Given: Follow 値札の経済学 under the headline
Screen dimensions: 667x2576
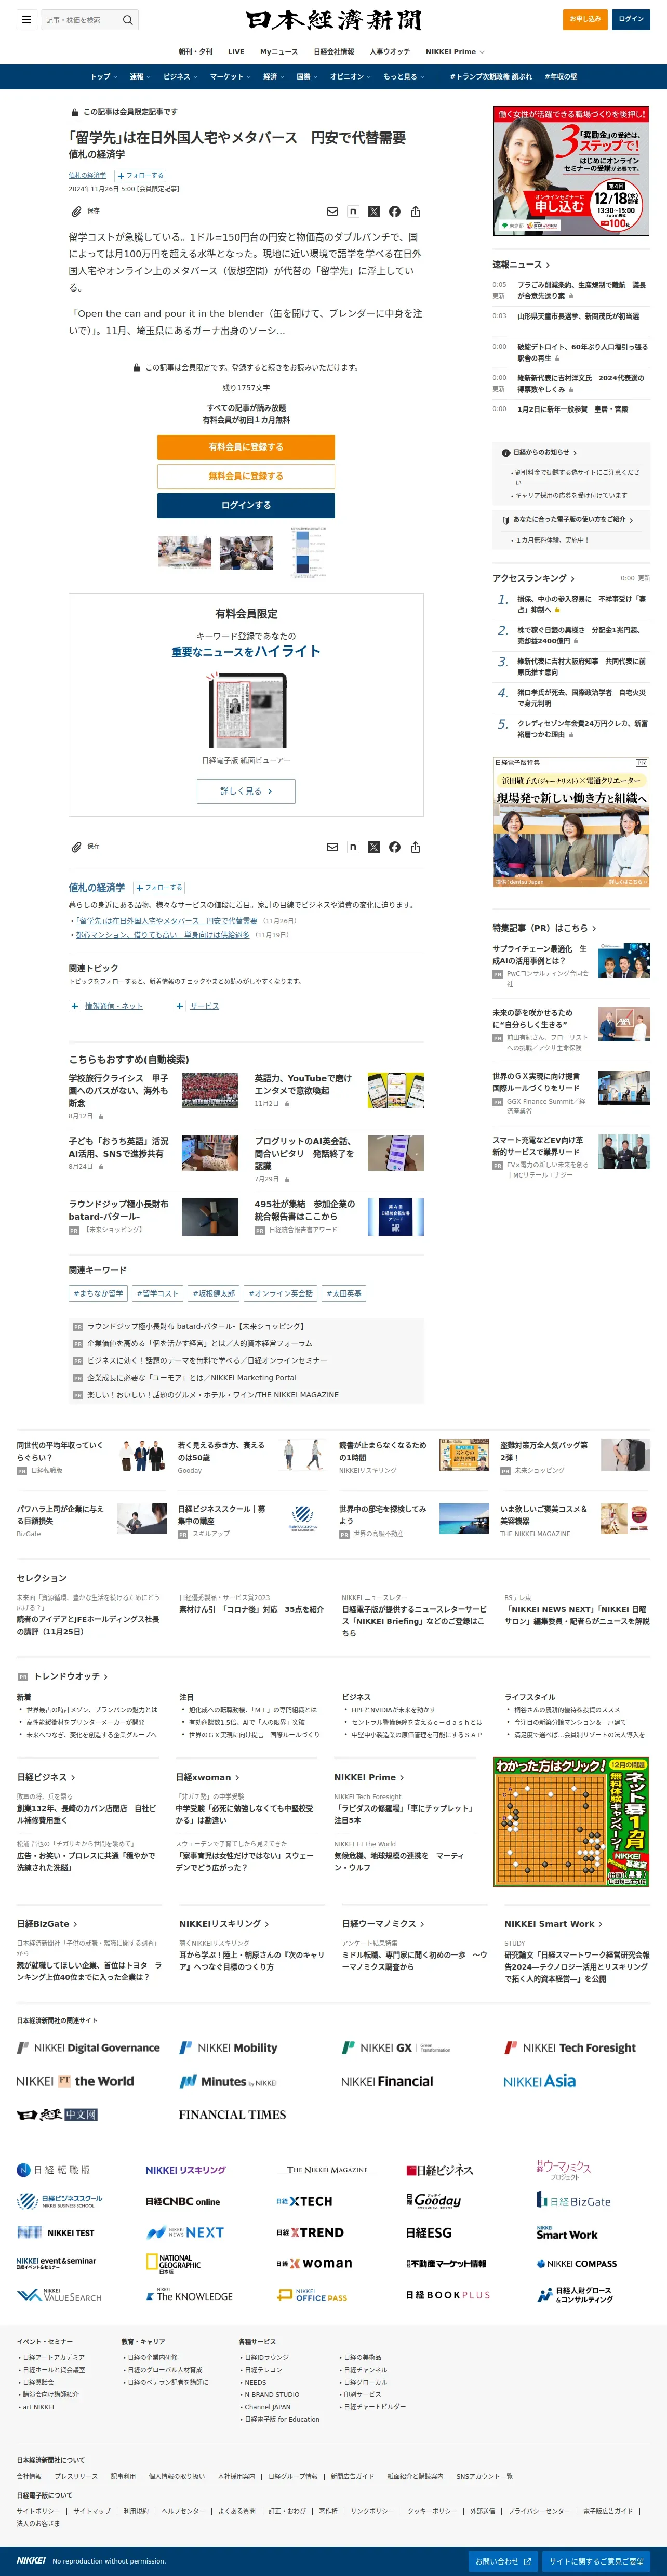Looking at the screenshot, I should point(140,175).
